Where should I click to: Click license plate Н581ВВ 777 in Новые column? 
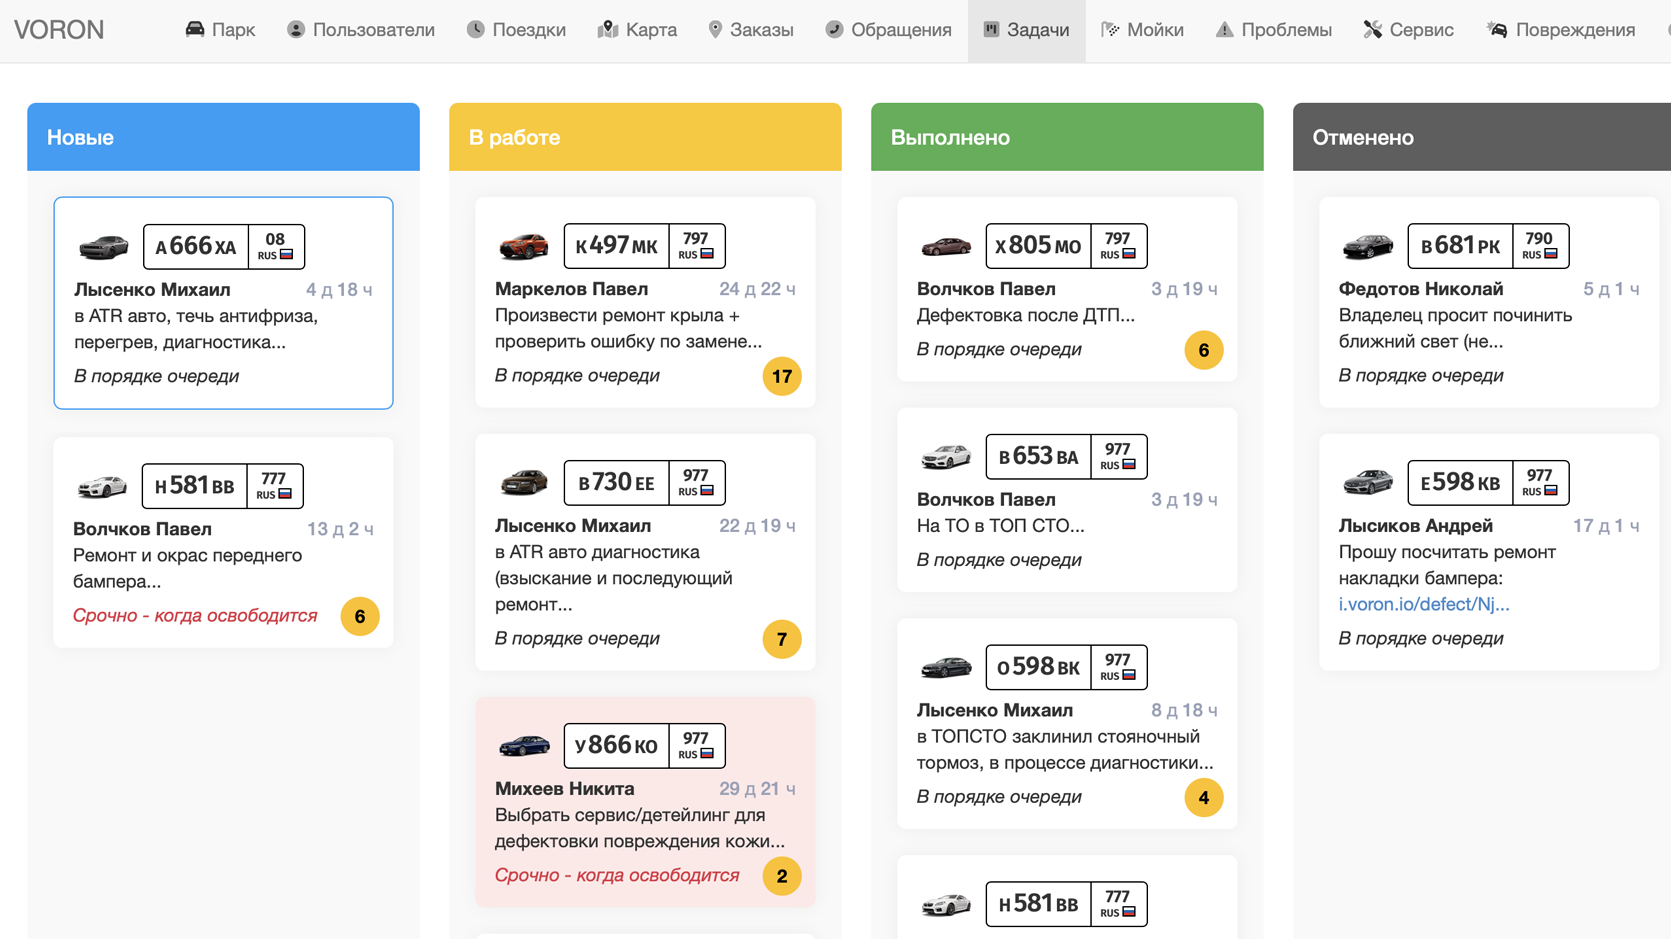tap(223, 486)
